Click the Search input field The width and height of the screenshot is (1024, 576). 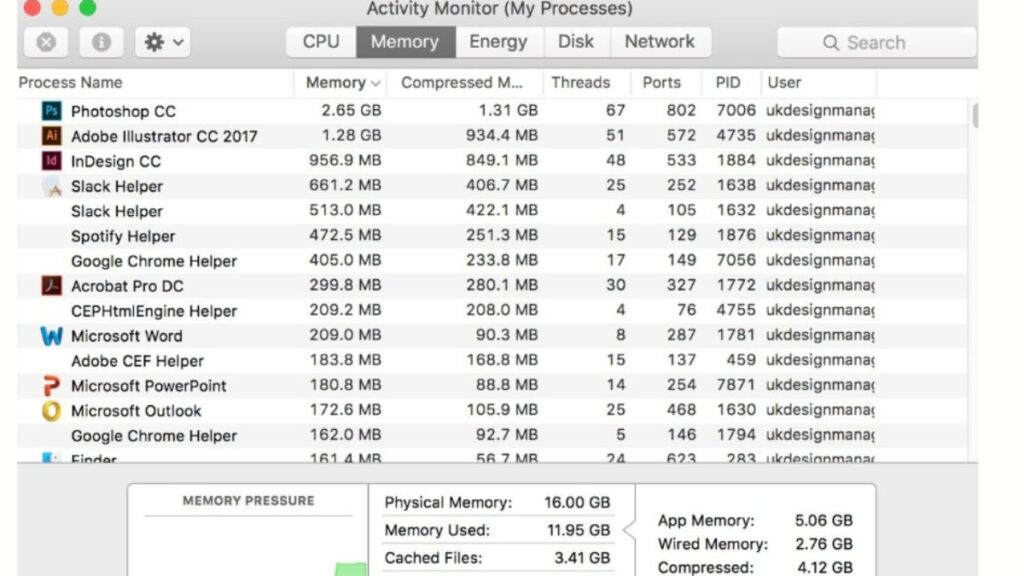pos(877,42)
